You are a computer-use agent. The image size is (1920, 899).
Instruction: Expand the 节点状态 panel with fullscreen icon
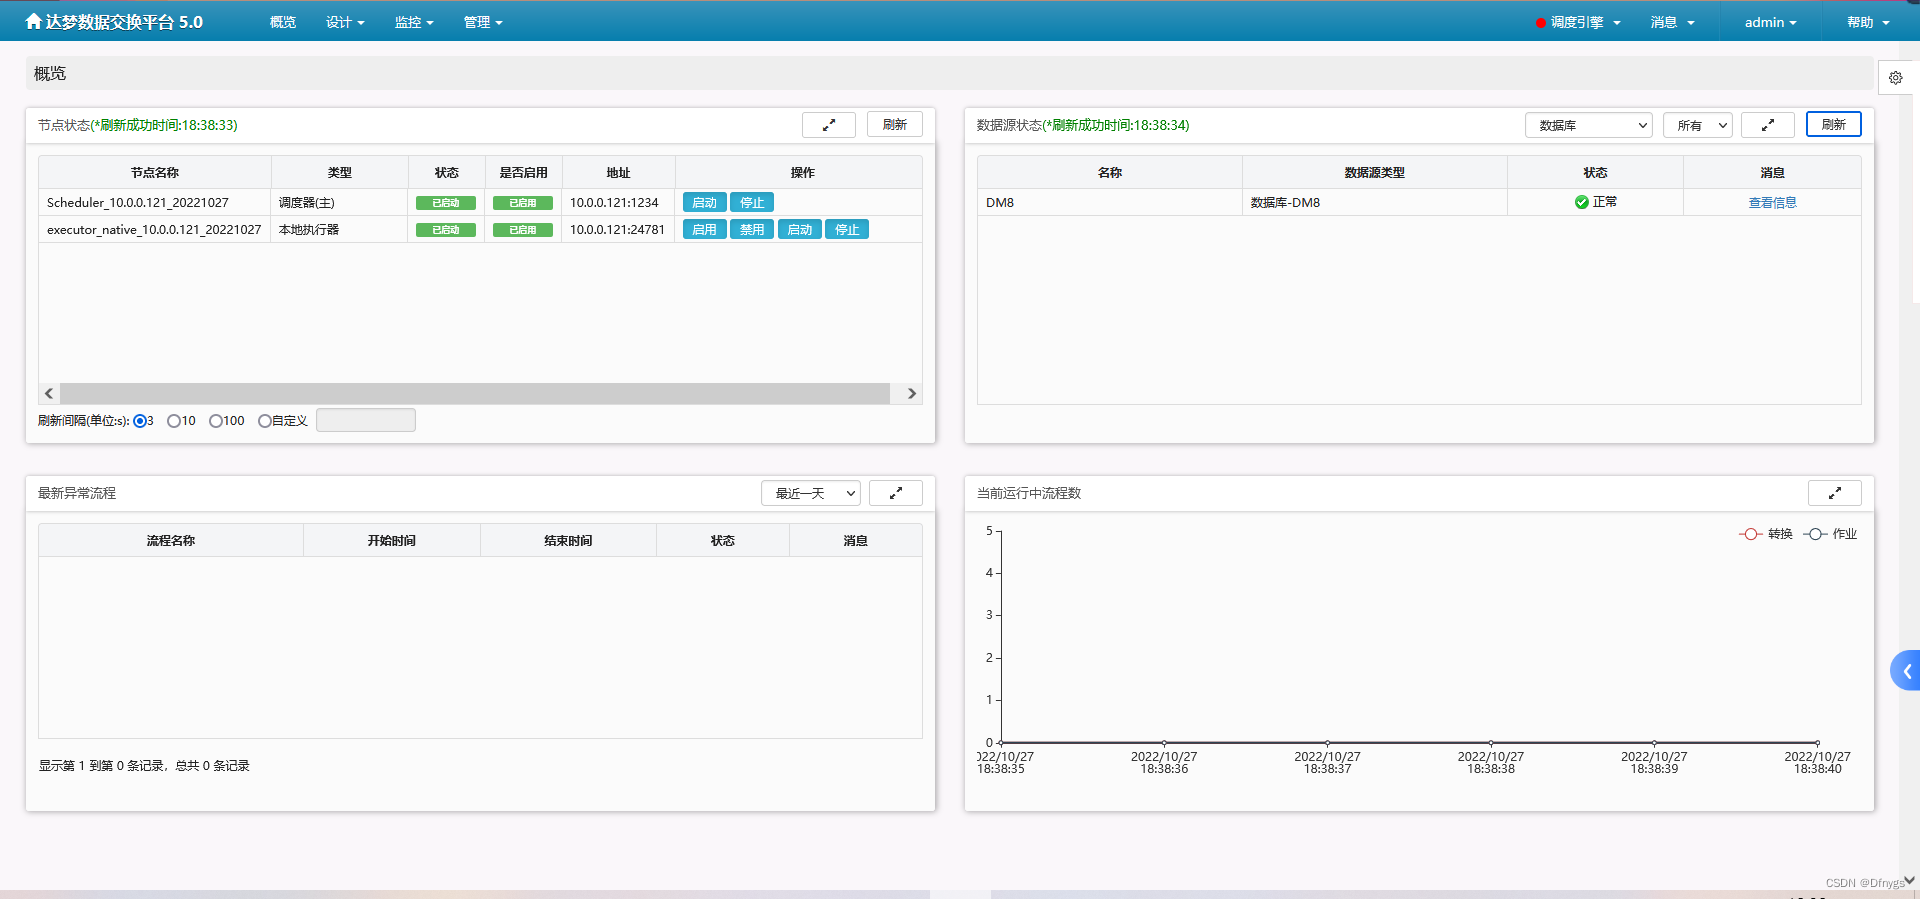[829, 125]
